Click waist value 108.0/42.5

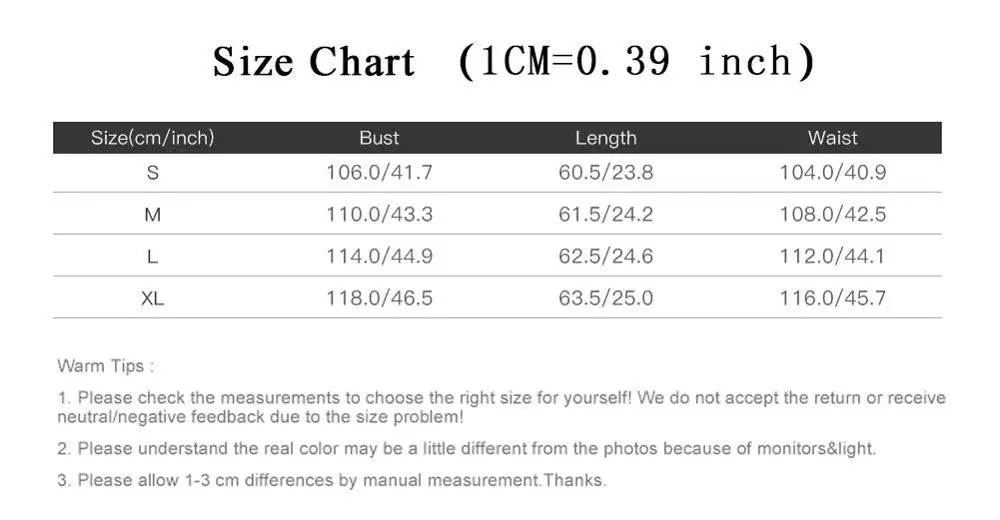[833, 214]
